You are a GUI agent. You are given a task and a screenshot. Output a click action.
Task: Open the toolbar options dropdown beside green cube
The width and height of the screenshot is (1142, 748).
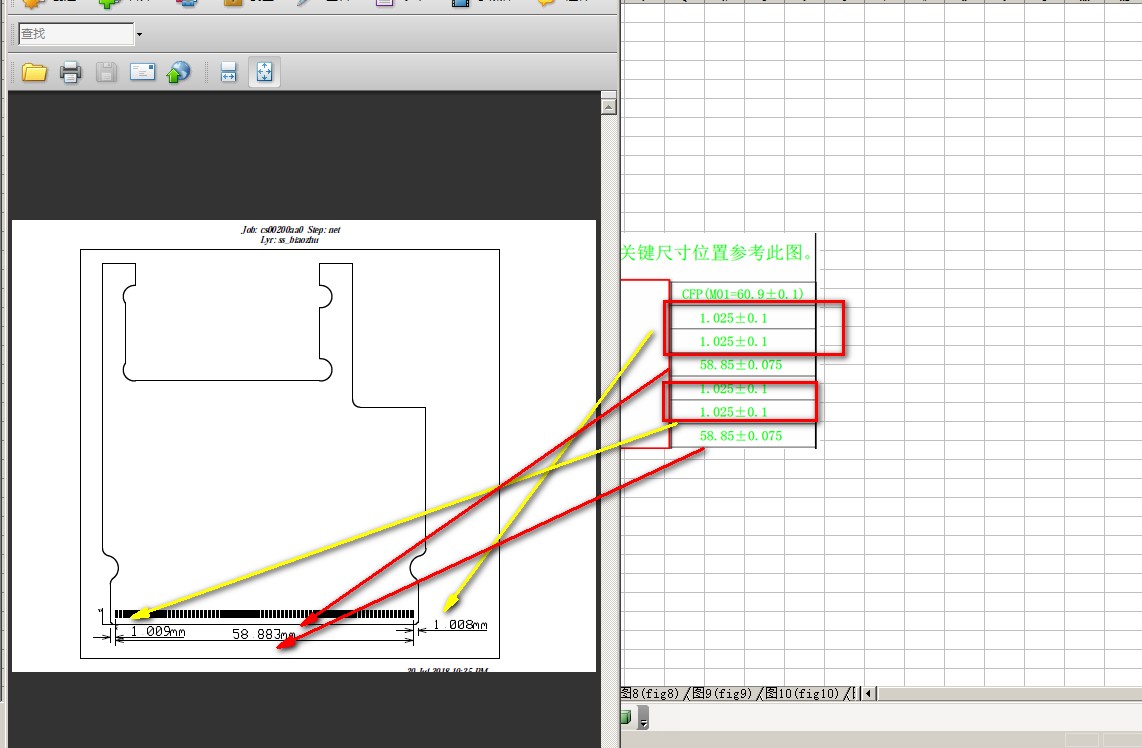coord(643,719)
